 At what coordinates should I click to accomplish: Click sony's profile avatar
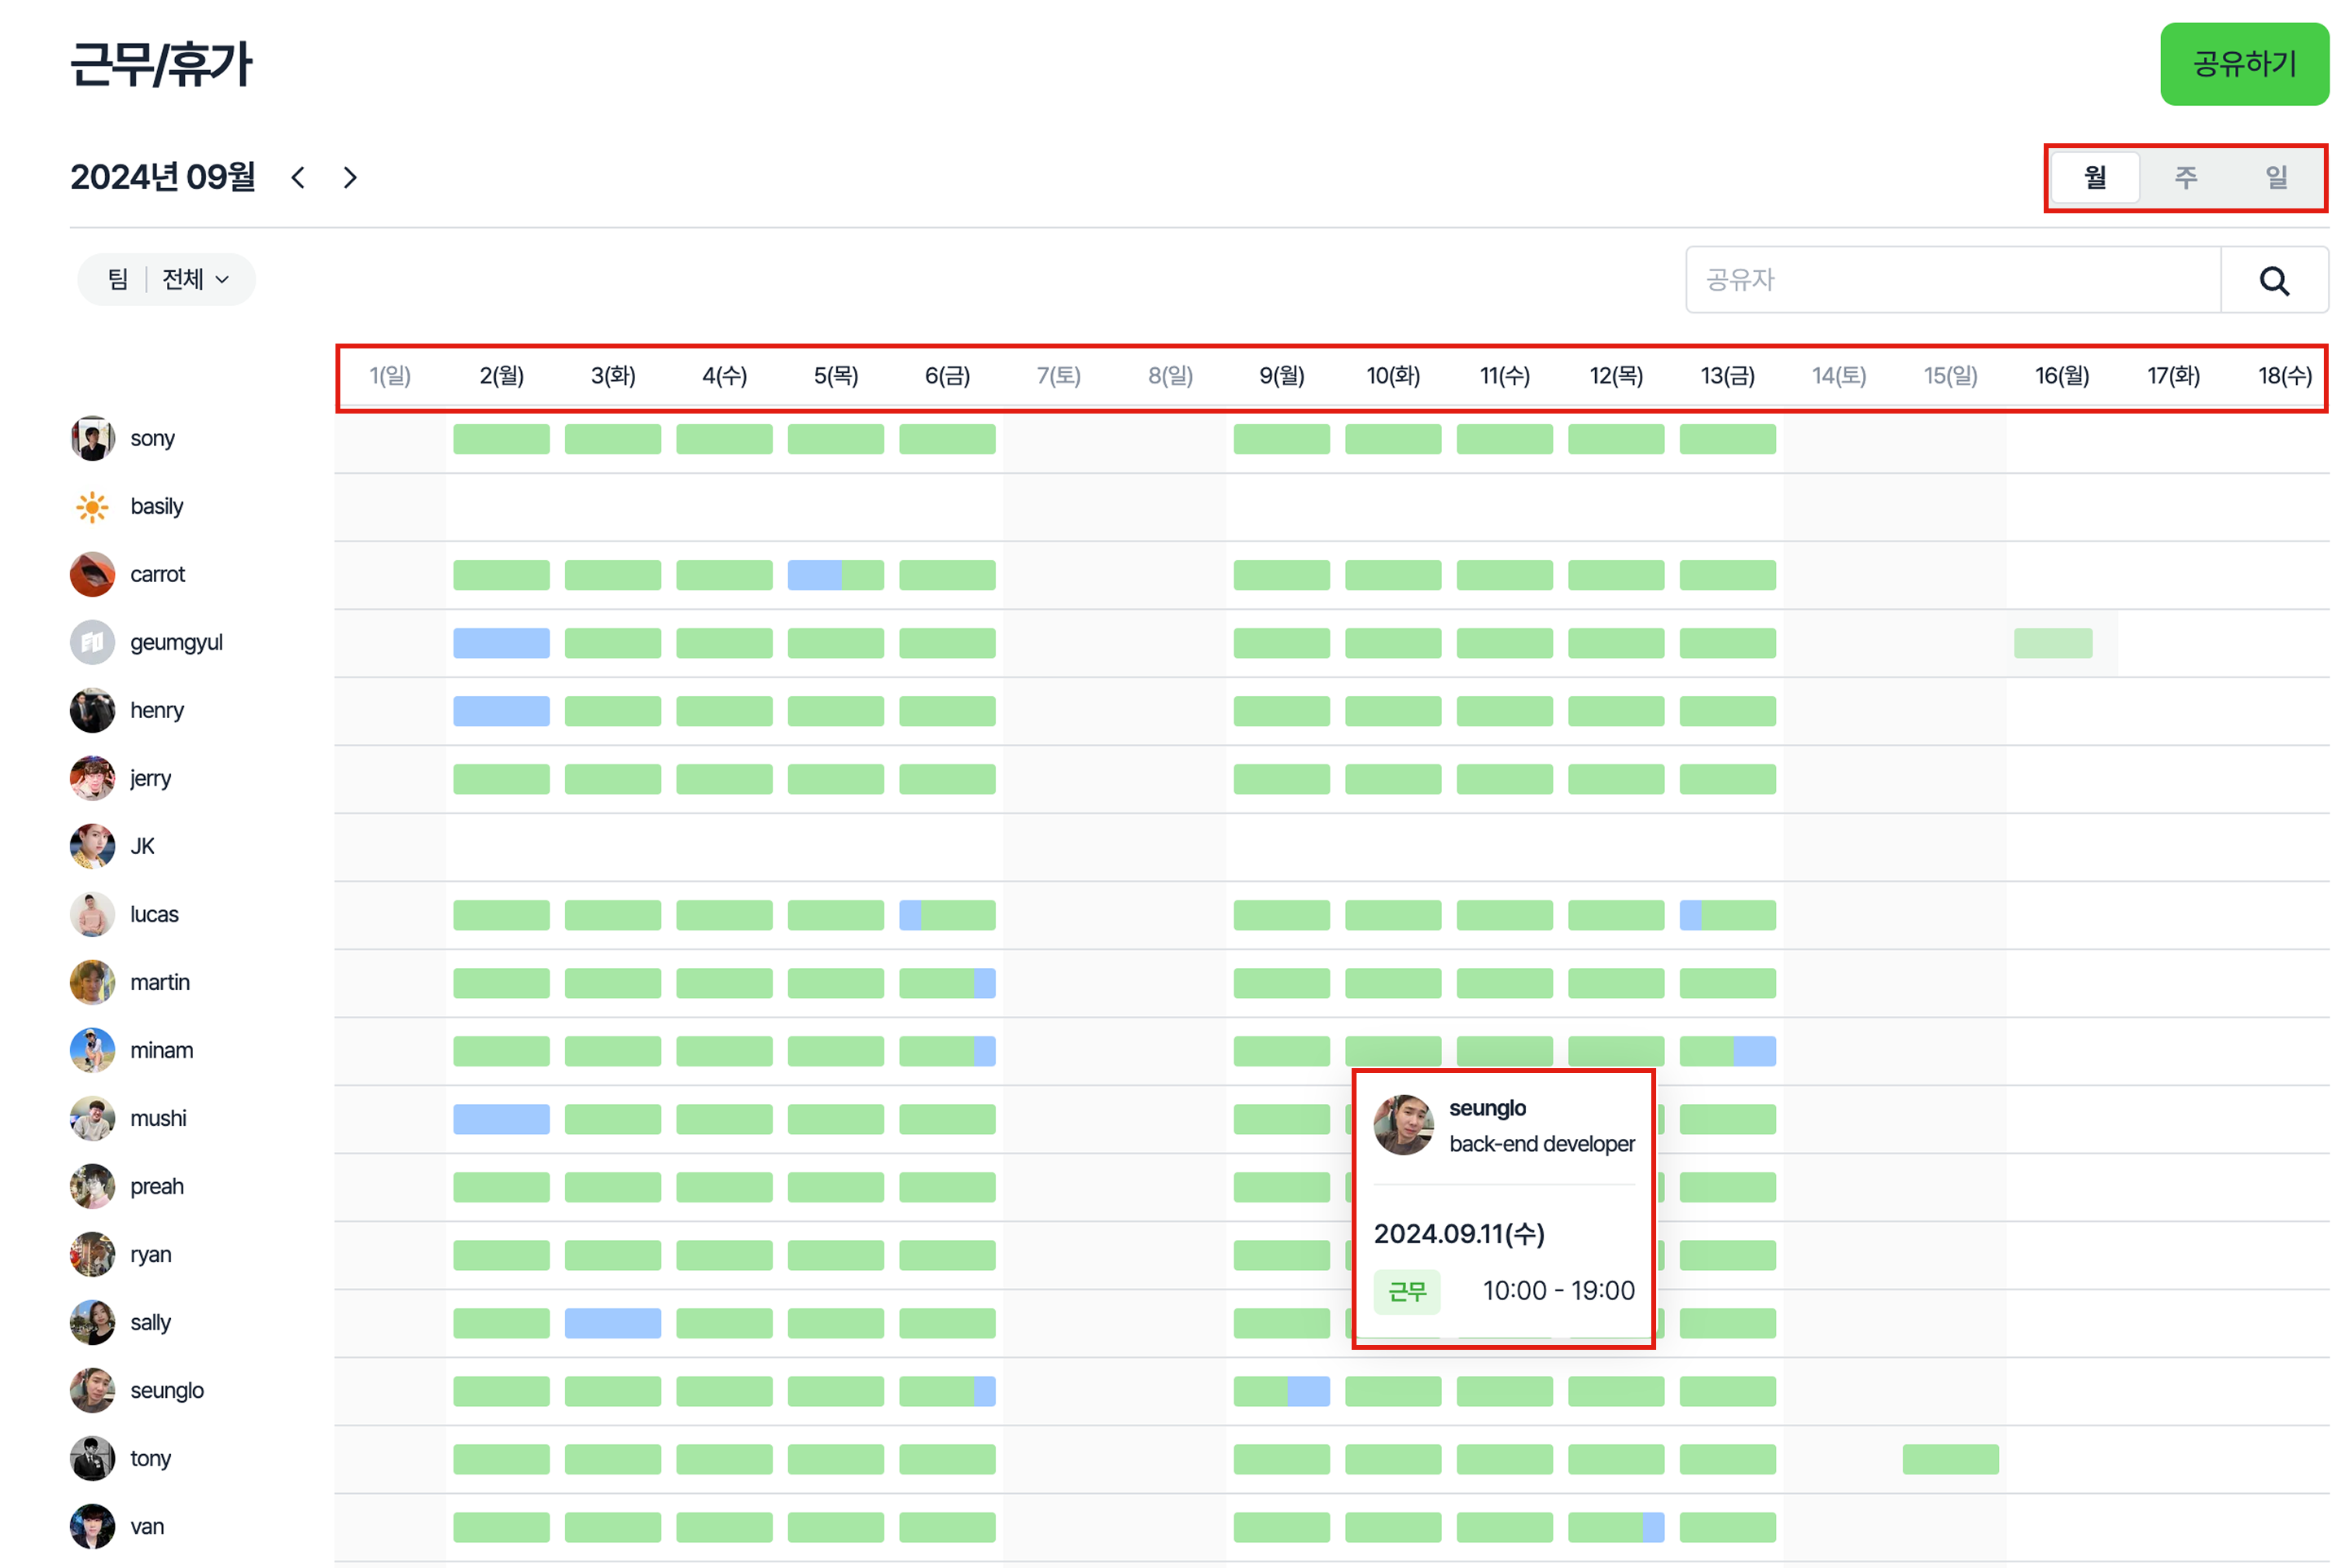[92, 439]
